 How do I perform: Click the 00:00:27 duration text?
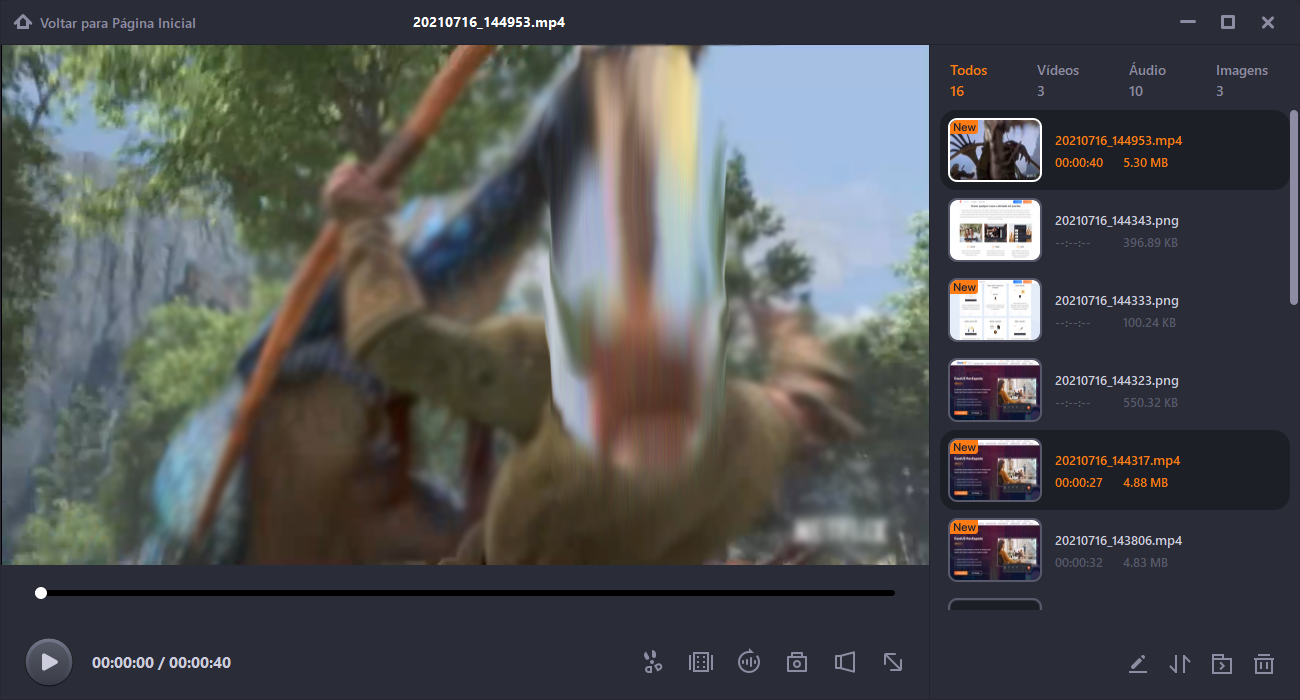coord(1079,483)
